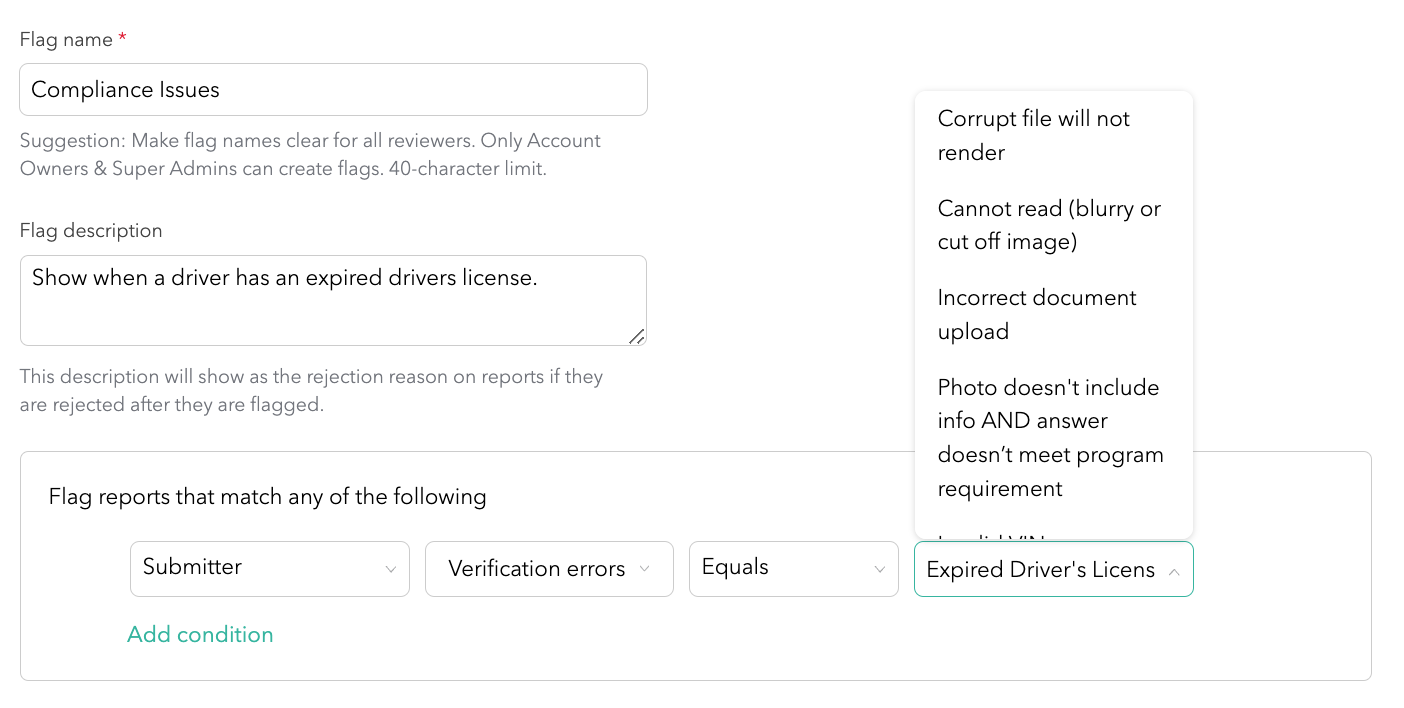Click the chevron arrow beside Verification errors
This screenshot has width=1404, height=708.
(x=644, y=569)
